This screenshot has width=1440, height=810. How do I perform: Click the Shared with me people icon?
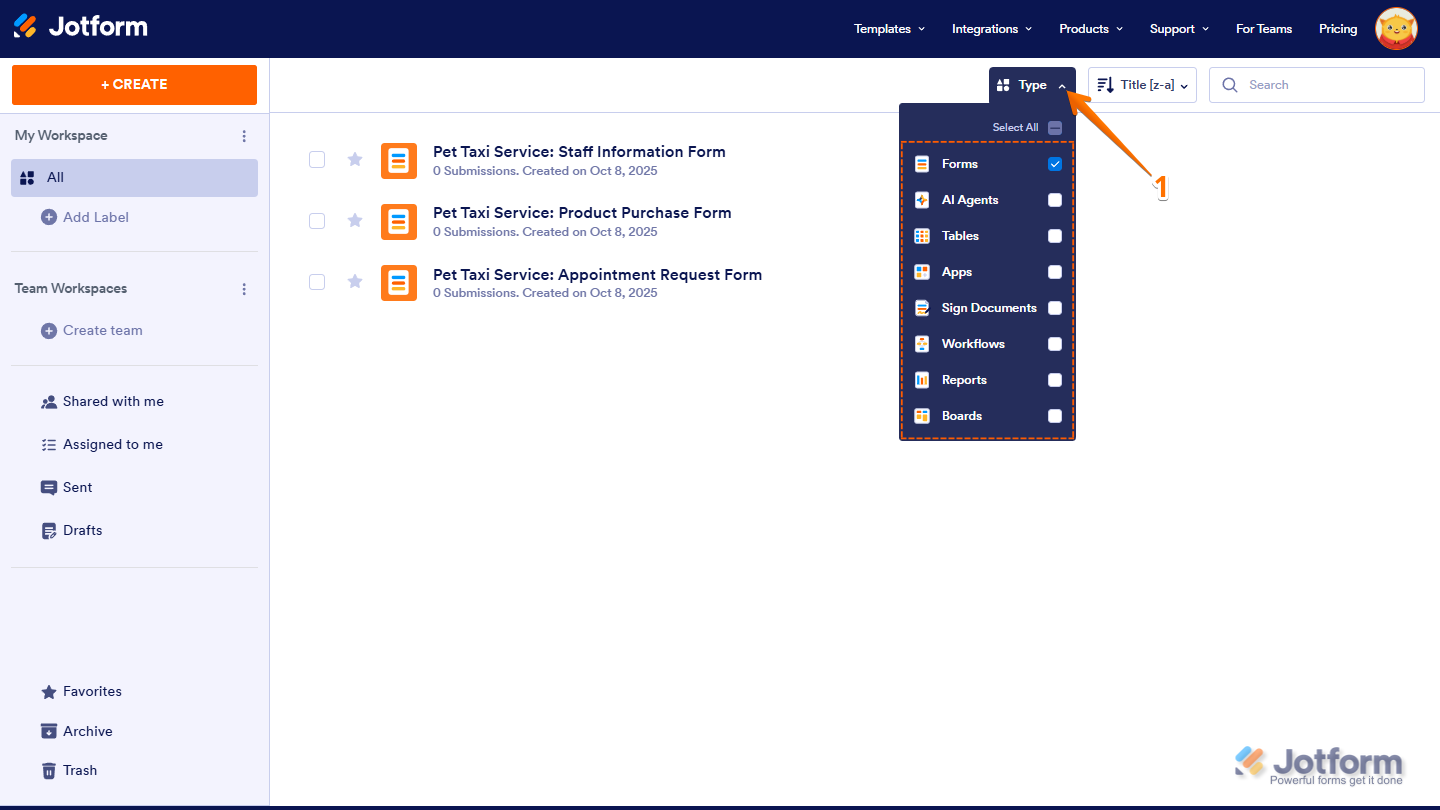tap(49, 402)
